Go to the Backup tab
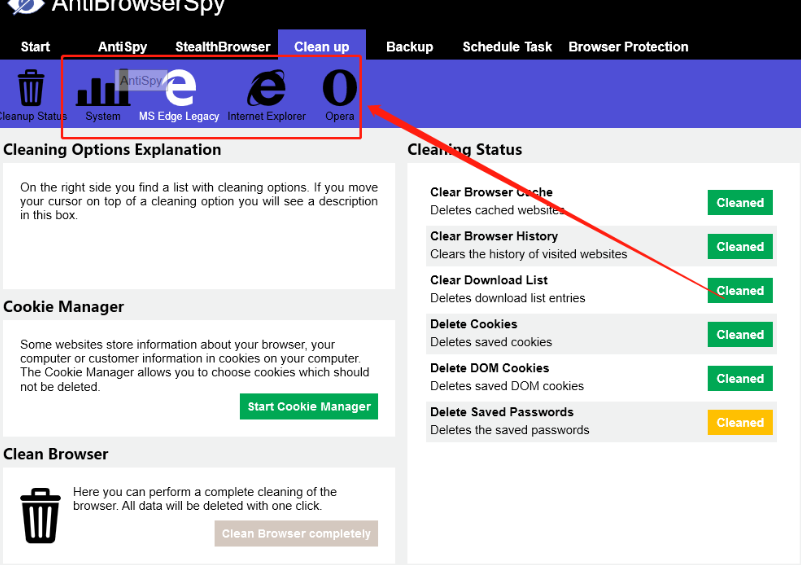The image size is (801, 565). click(410, 47)
